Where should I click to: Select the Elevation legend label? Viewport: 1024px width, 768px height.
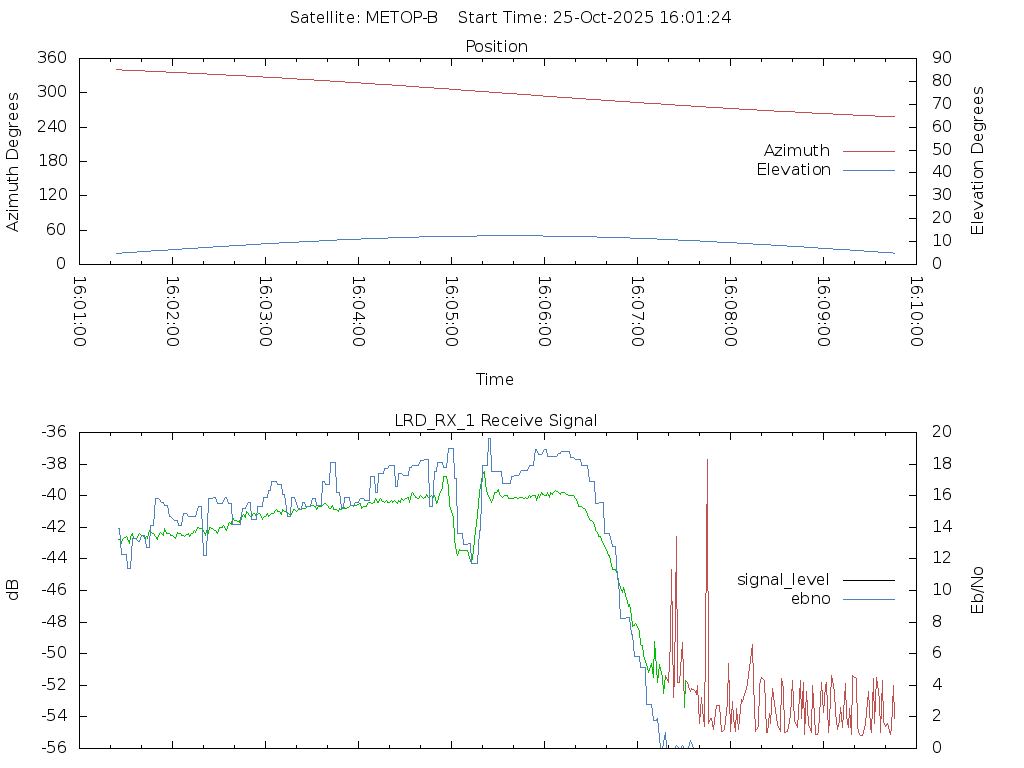pos(793,170)
